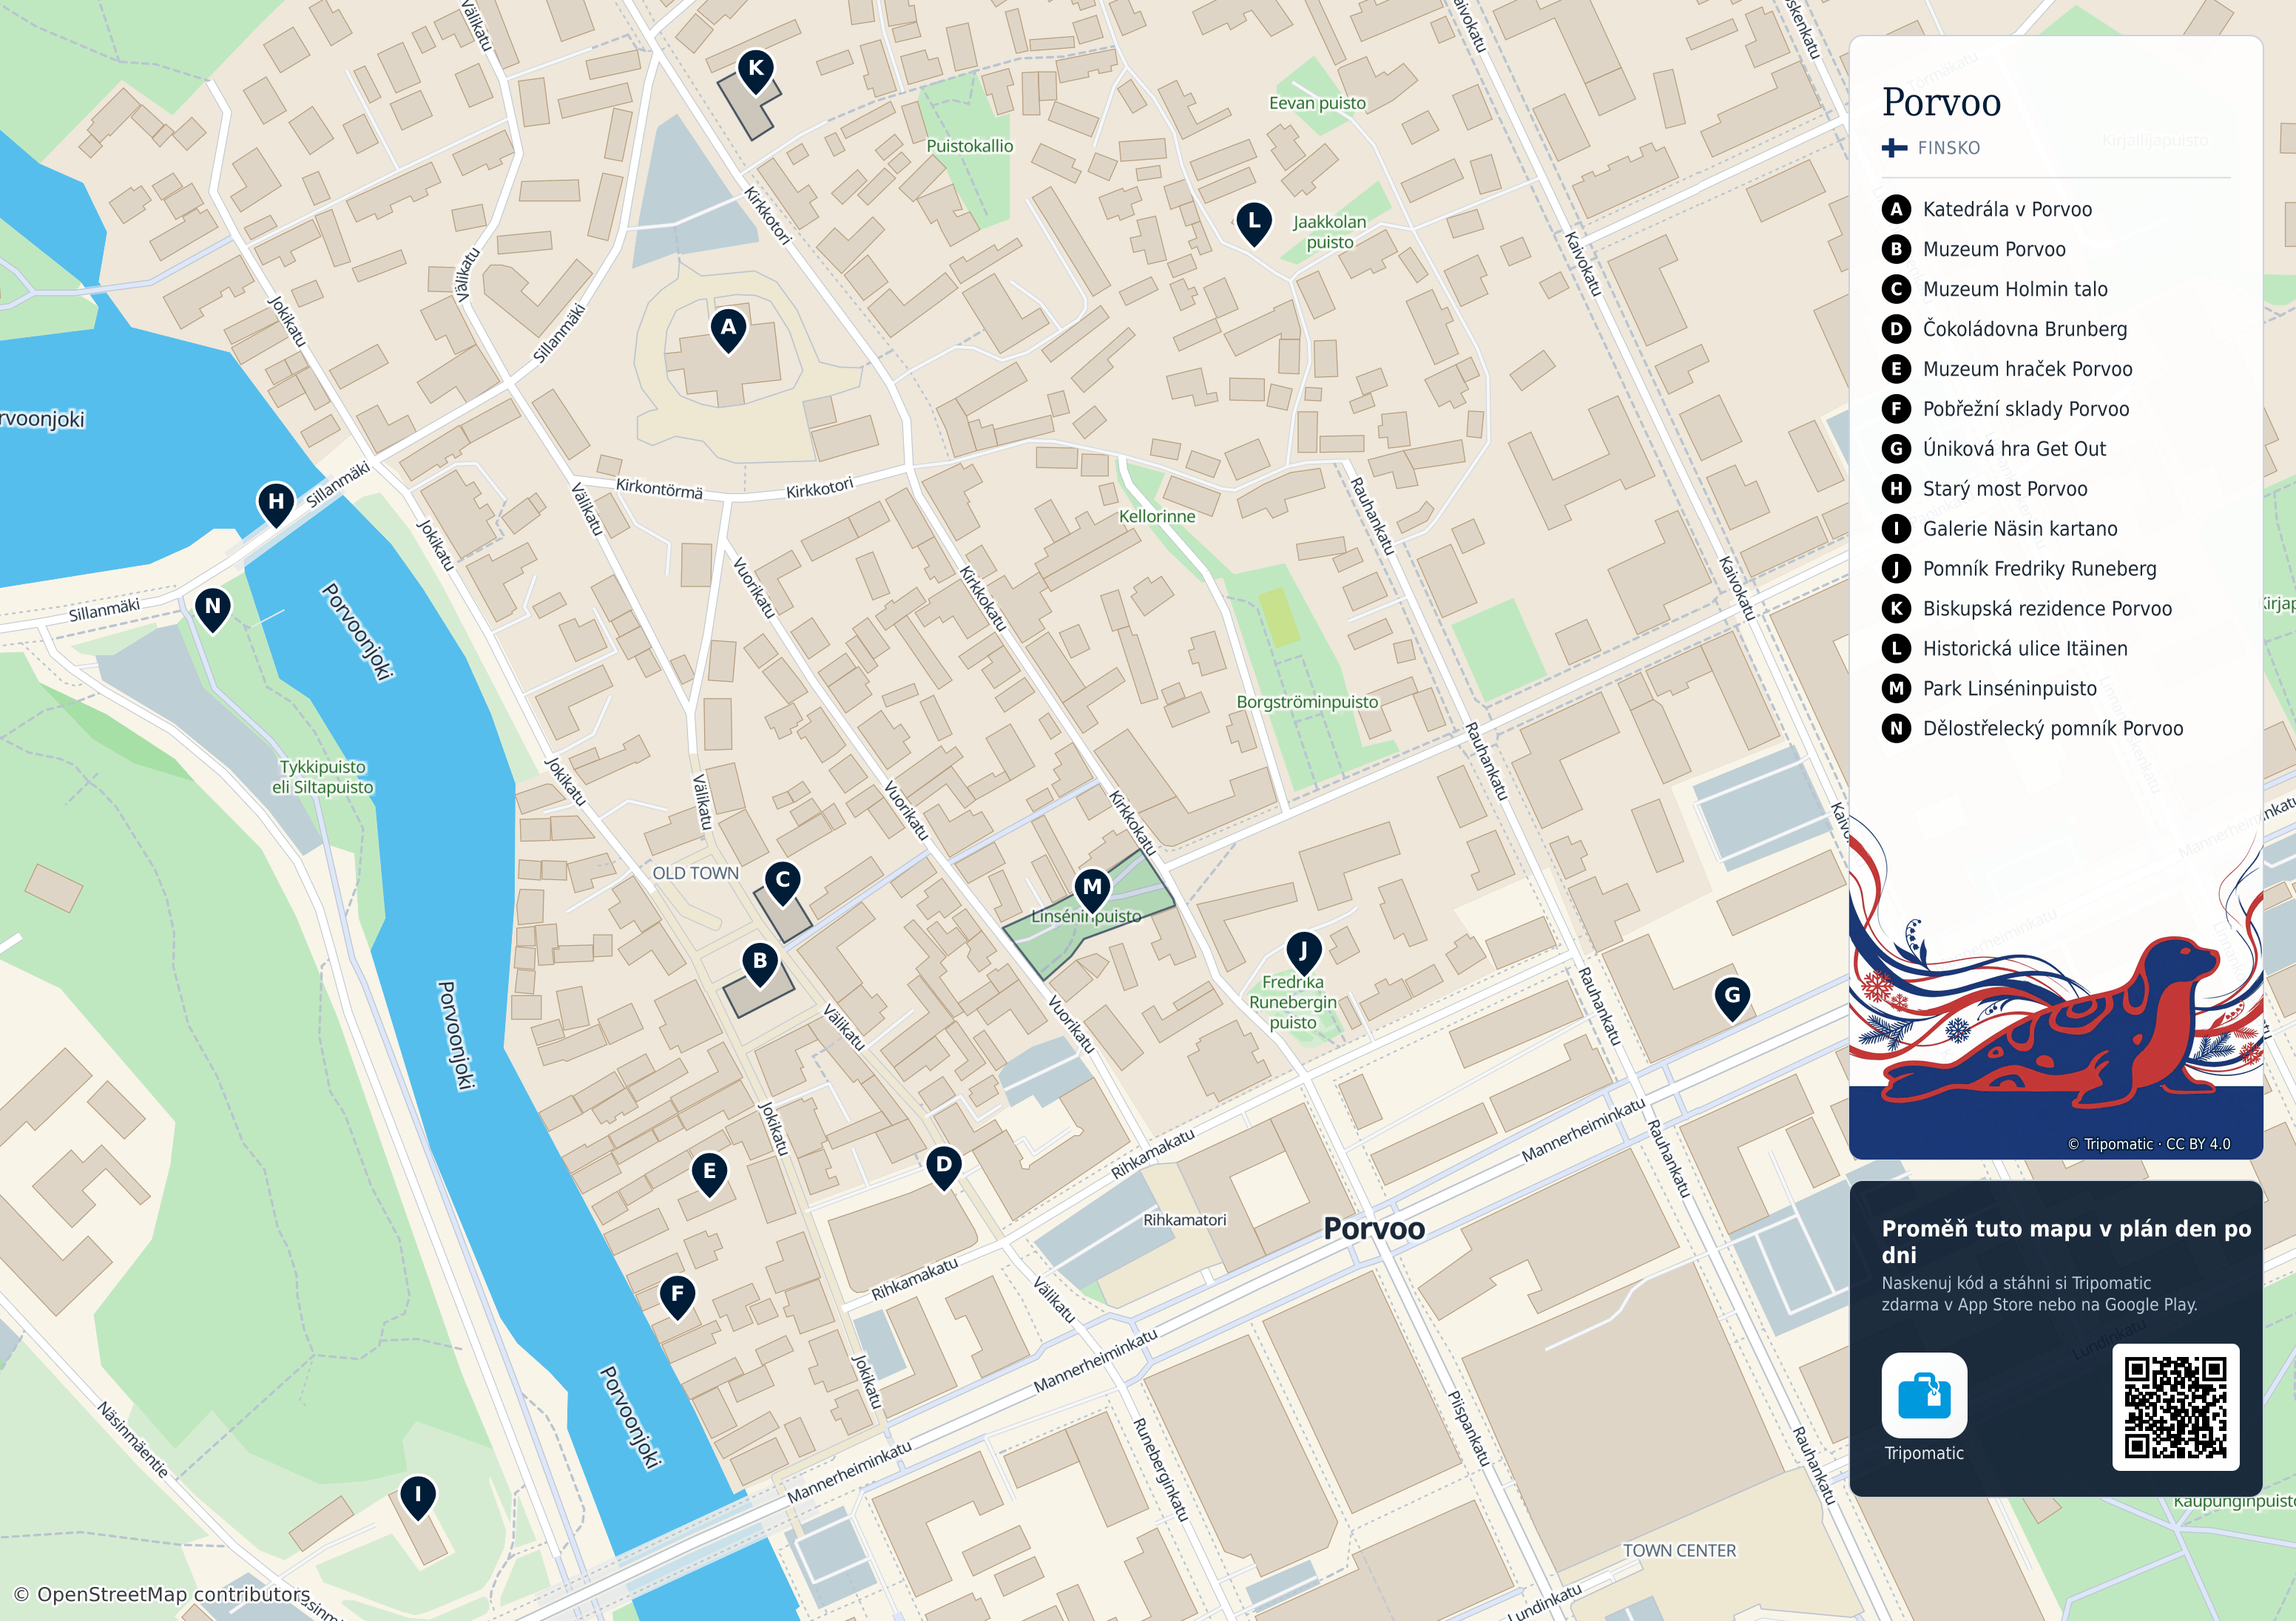Click legend entry Dělostřelecký pomník Porvoo
2296x1621 pixels.
2033,729
